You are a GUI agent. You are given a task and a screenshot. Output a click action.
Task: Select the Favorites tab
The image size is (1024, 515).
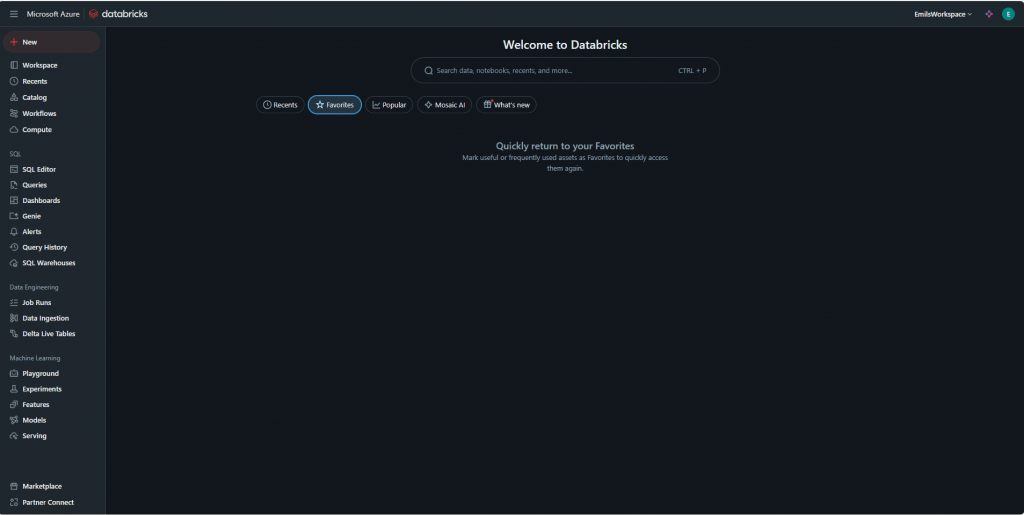[334, 104]
